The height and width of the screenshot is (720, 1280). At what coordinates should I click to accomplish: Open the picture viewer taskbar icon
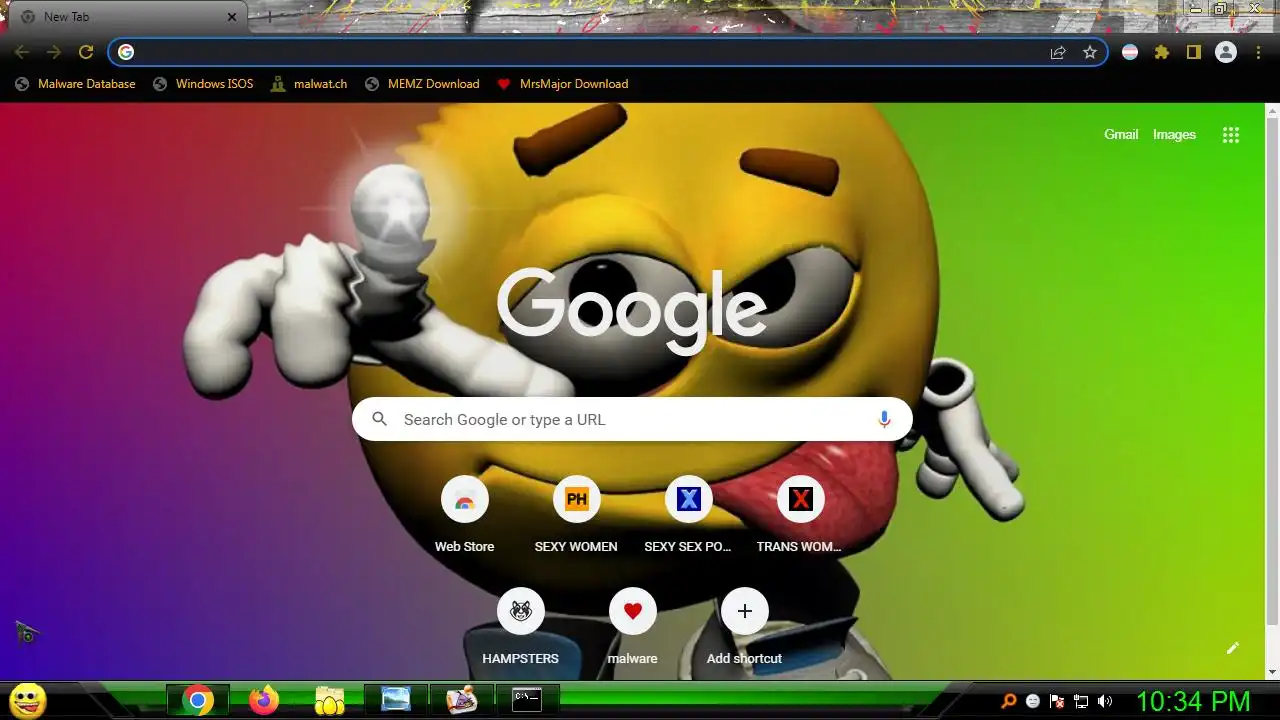[x=396, y=701]
